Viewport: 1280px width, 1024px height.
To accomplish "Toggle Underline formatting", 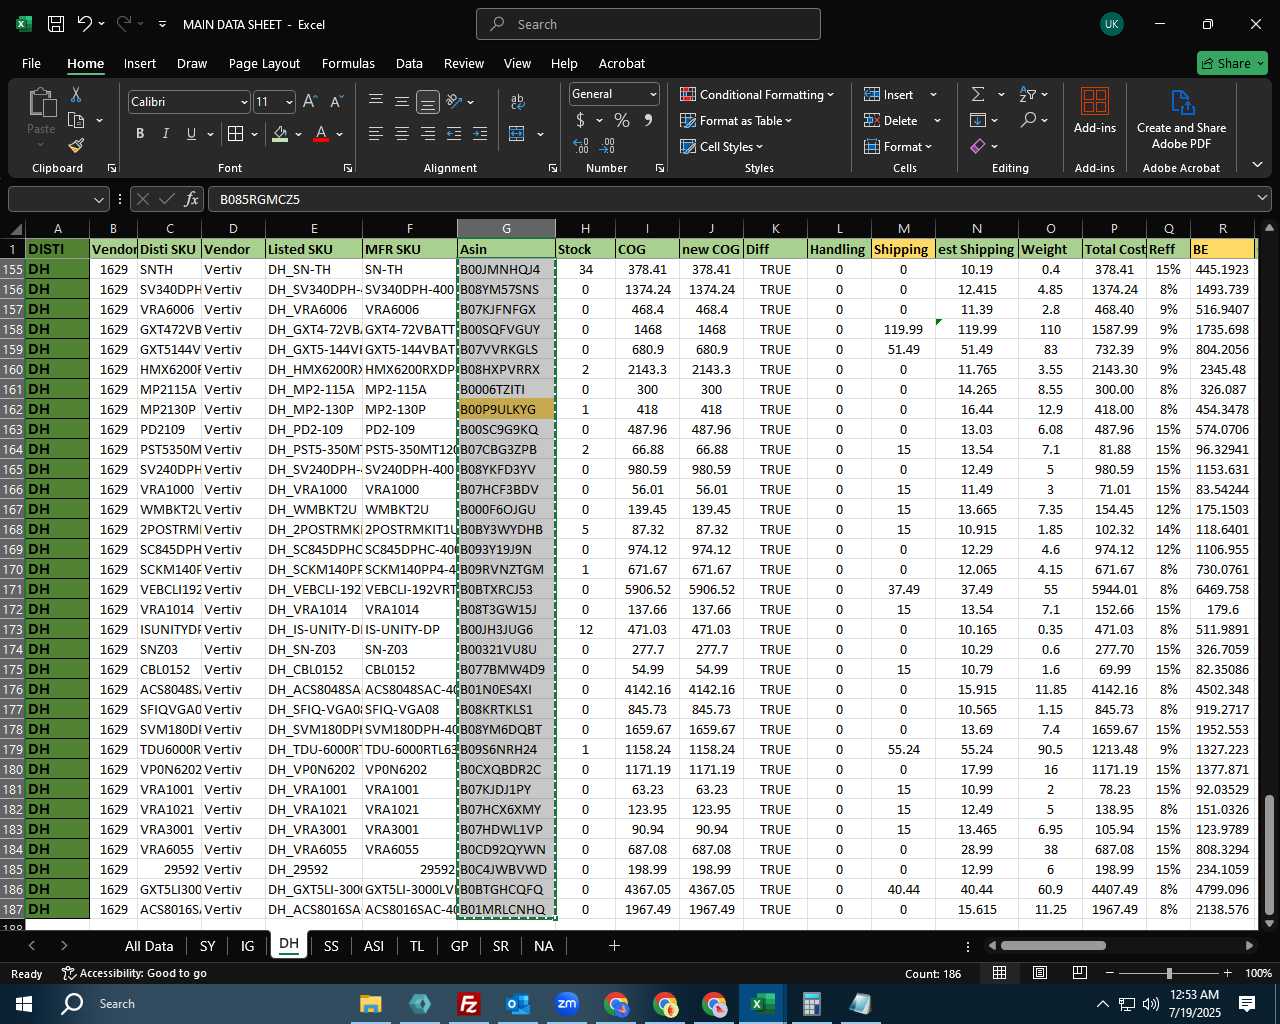I will pyautogui.click(x=191, y=134).
